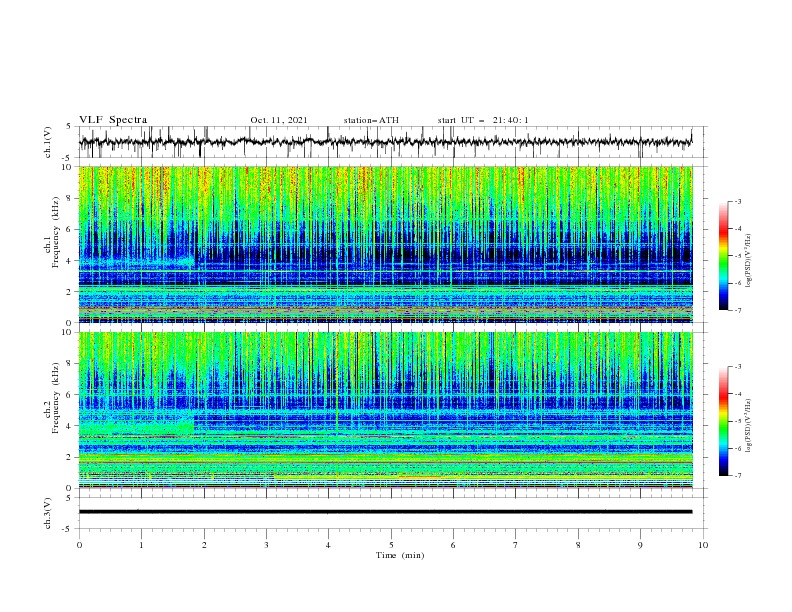Click the "-3" tick on lower colorbar
Viewport: 792px width, 612px height.
[x=738, y=367]
